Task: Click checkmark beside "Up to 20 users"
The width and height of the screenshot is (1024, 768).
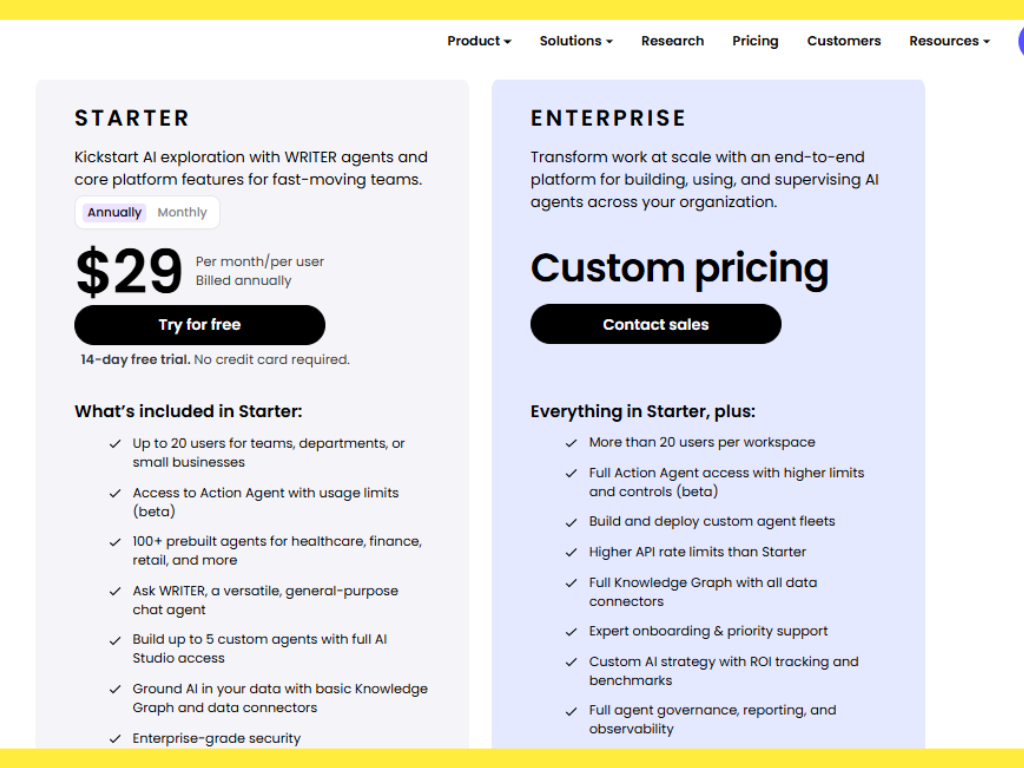Action: (x=116, y=444)
